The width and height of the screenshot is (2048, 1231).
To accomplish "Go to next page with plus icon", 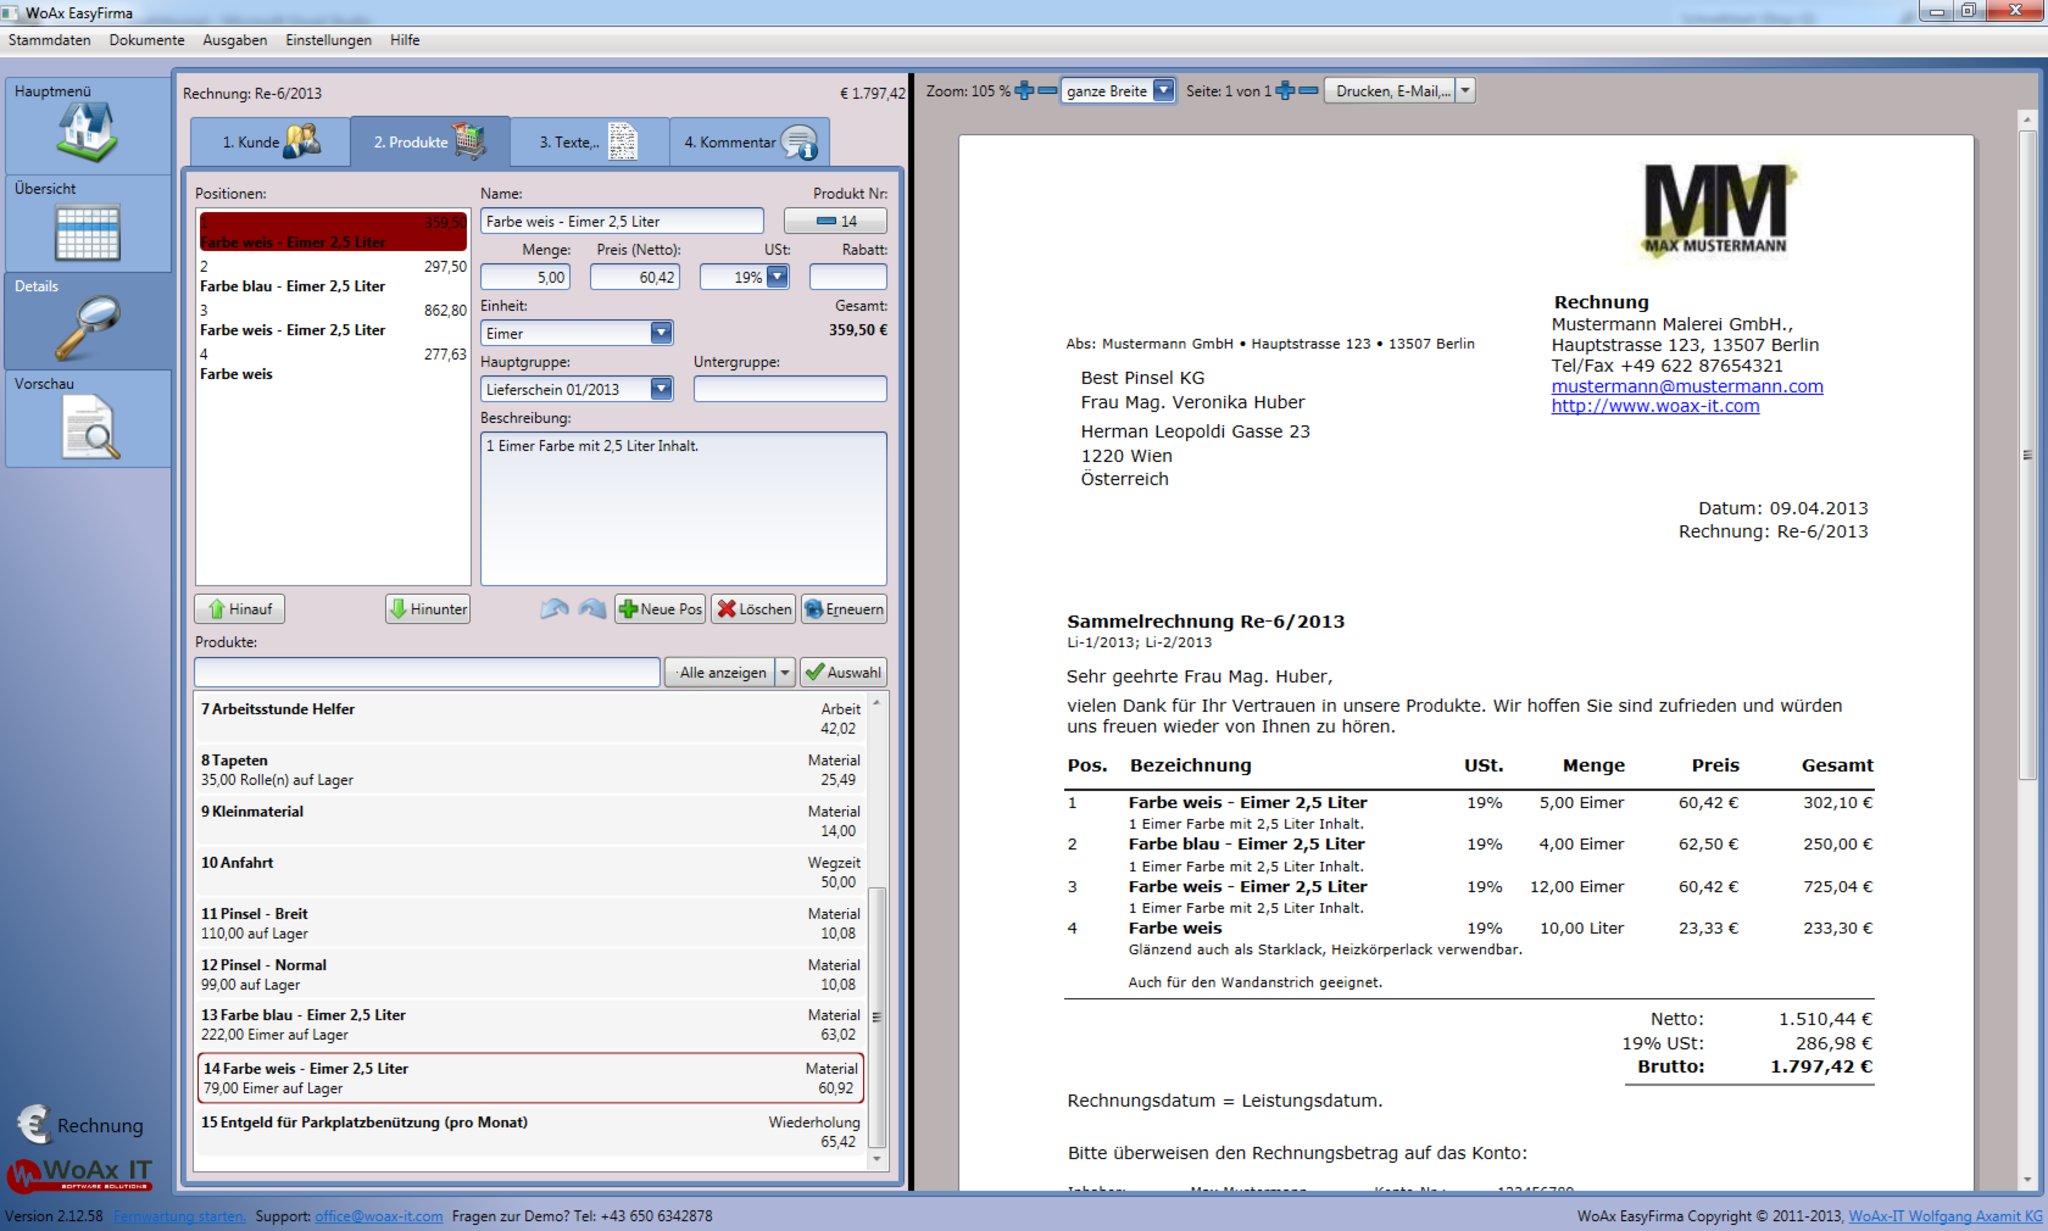I will 1285,91.
